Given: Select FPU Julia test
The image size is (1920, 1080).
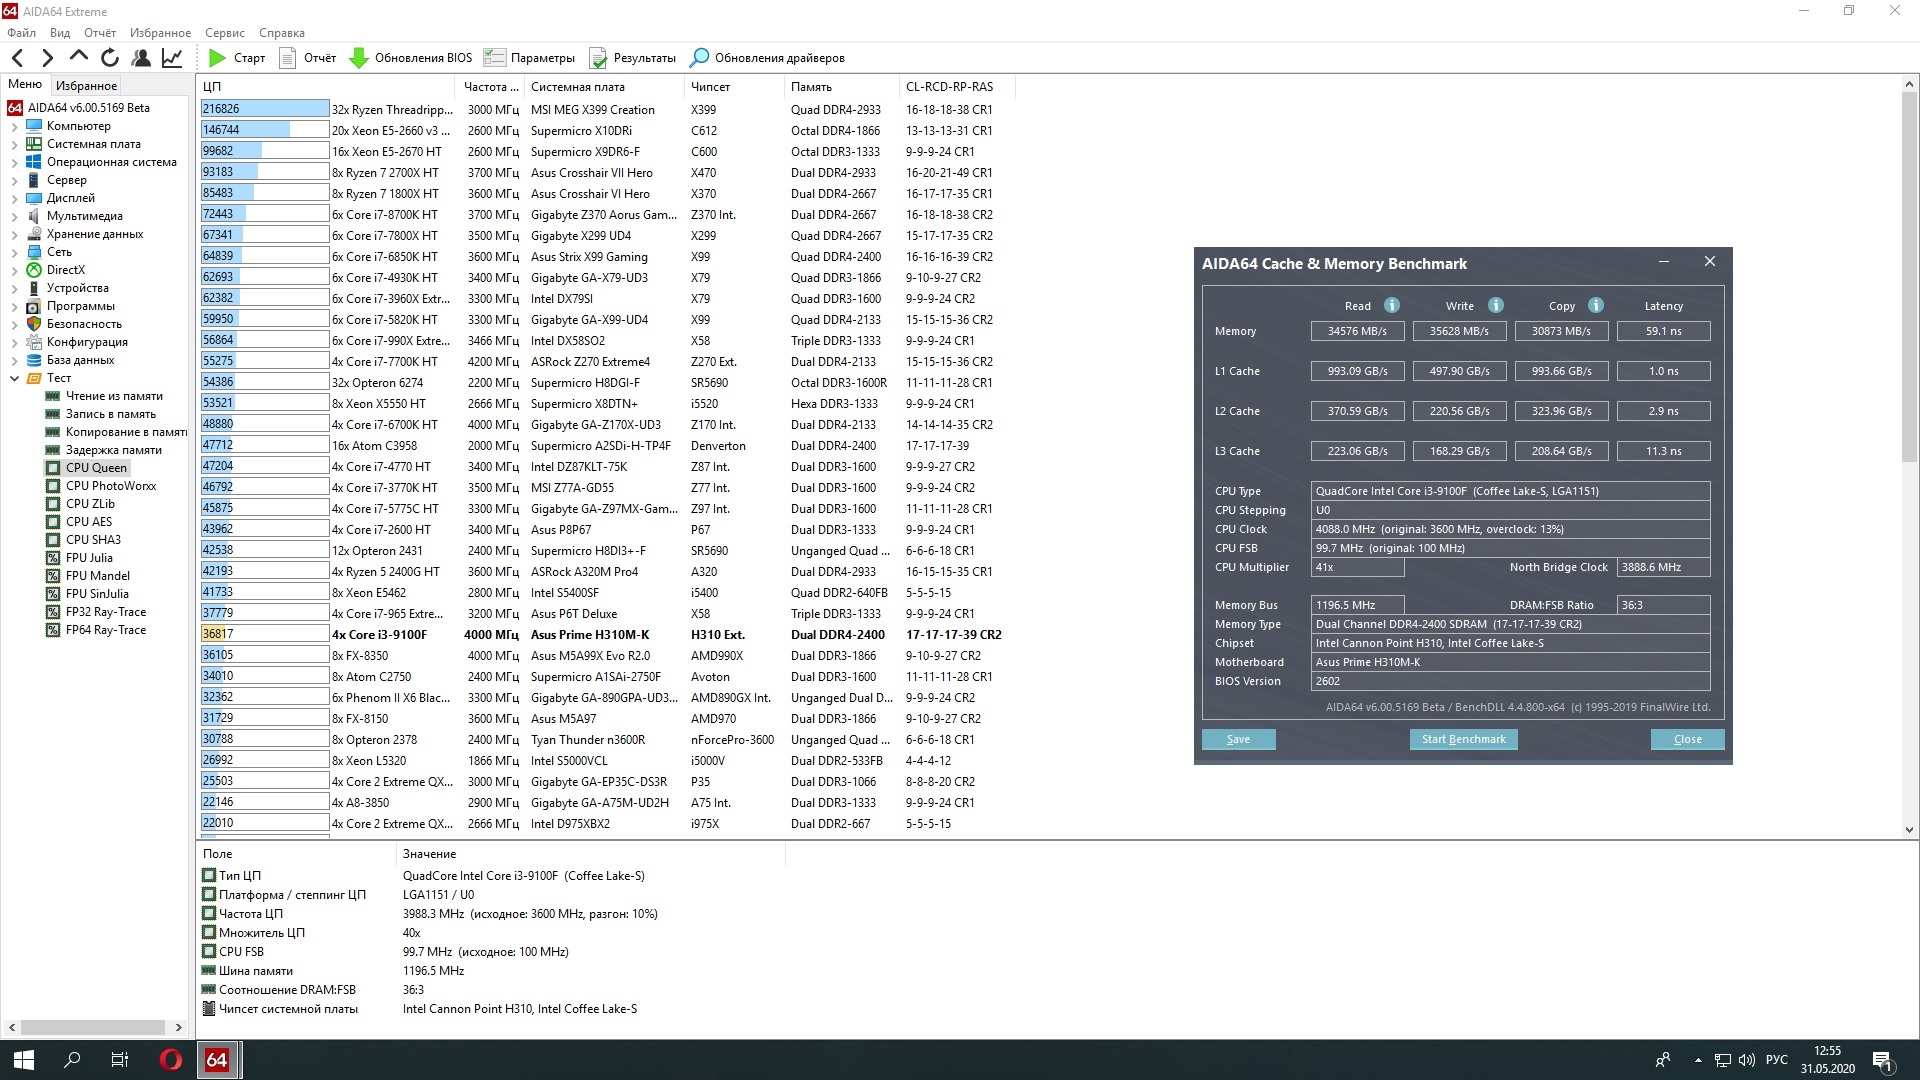Looking at the screenshot, I should tap(89, 558).
